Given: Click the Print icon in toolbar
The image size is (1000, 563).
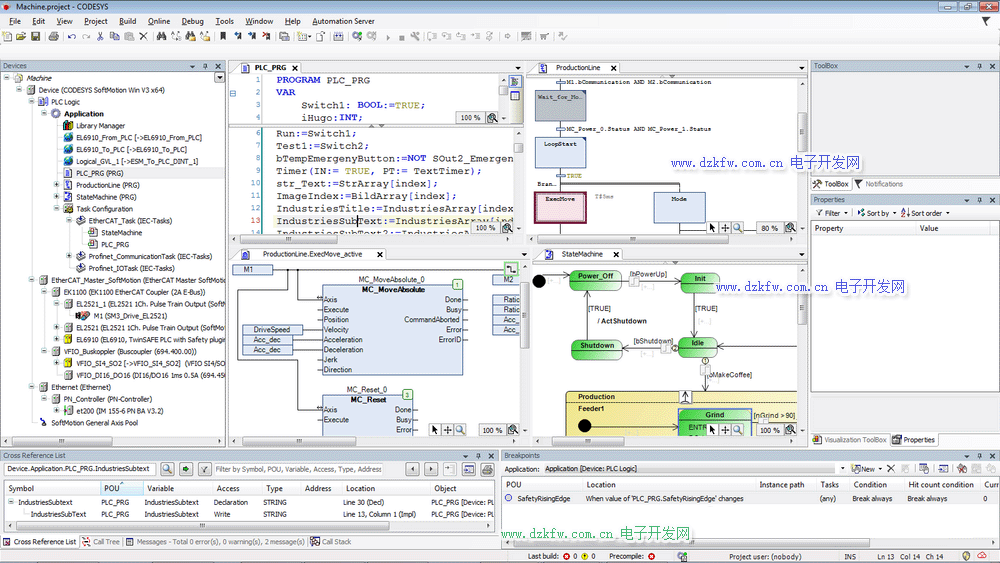Looking at the screenshot, I should click(x=52, y=37).
